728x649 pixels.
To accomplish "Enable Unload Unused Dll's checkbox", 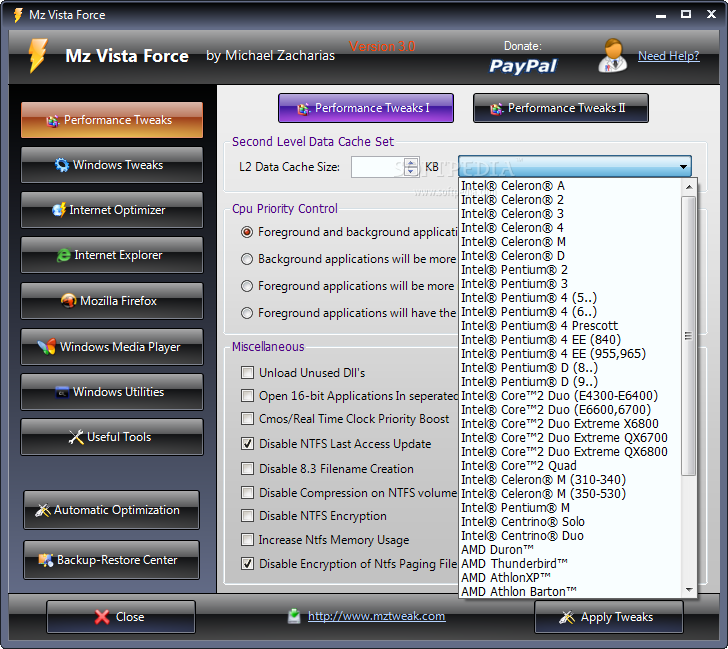I will point(247,372).
